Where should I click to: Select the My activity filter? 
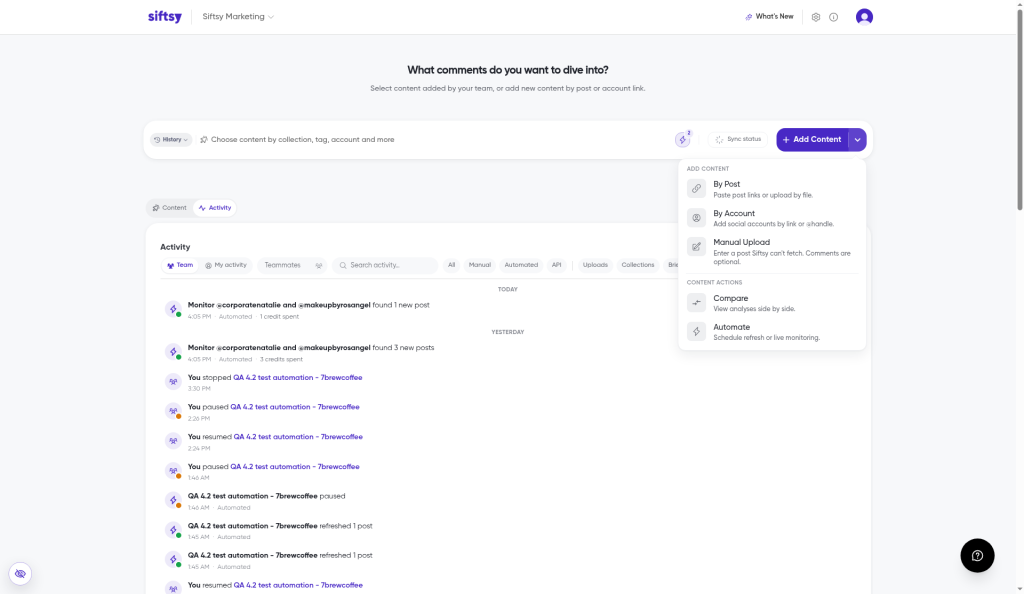pos(226,265)
